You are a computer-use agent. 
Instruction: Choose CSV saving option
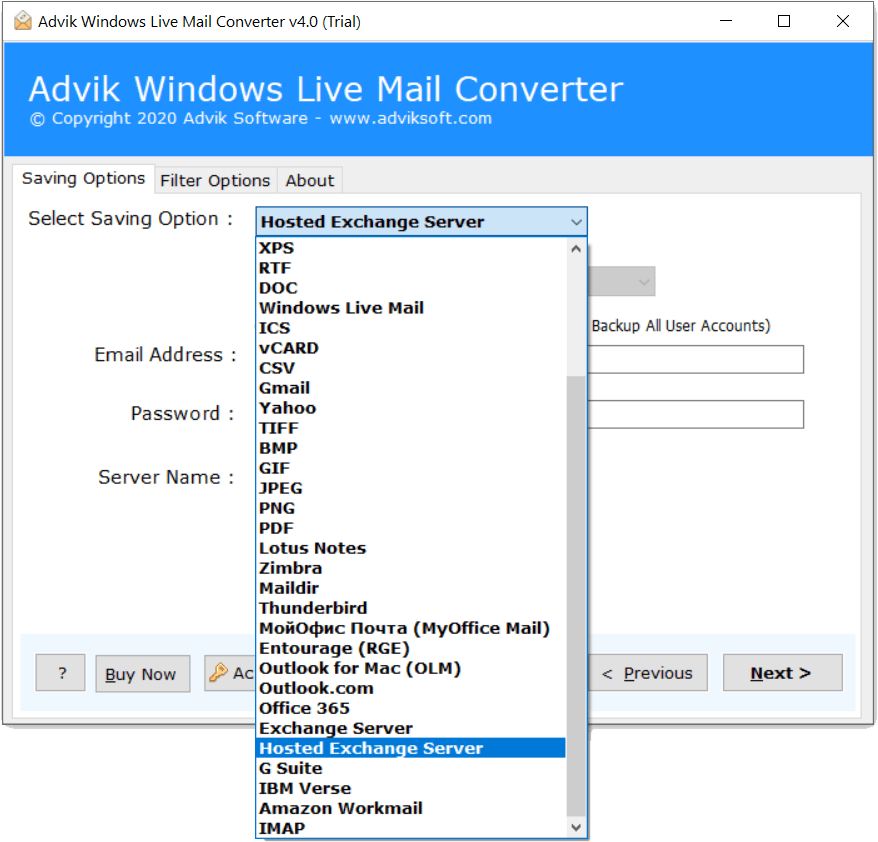coord(411,368)
